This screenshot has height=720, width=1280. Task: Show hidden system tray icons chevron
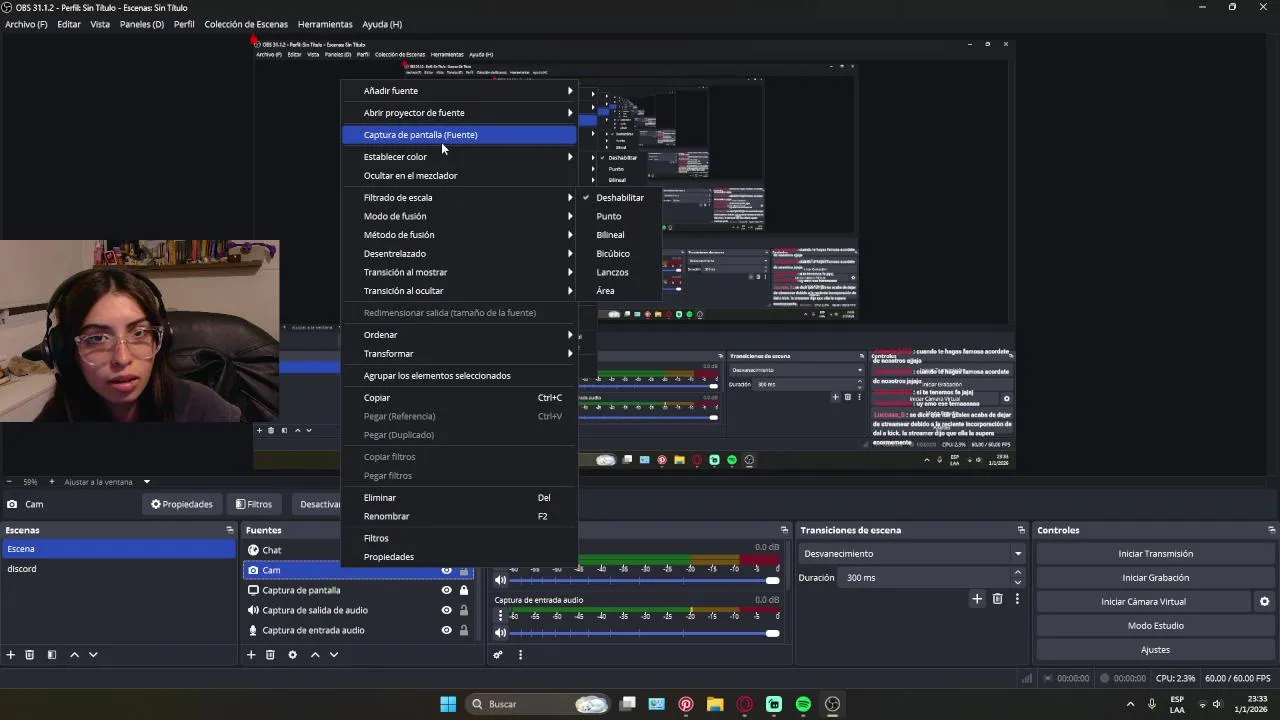[x=1130, y=704]
